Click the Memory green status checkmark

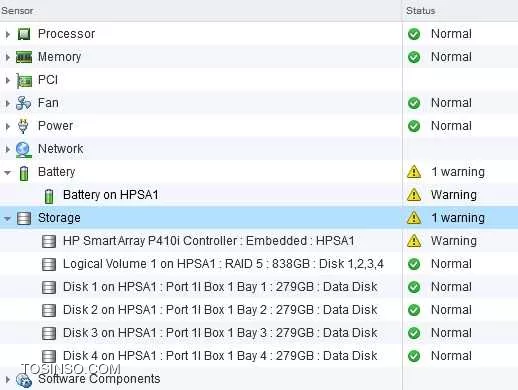tap(414, 57)
